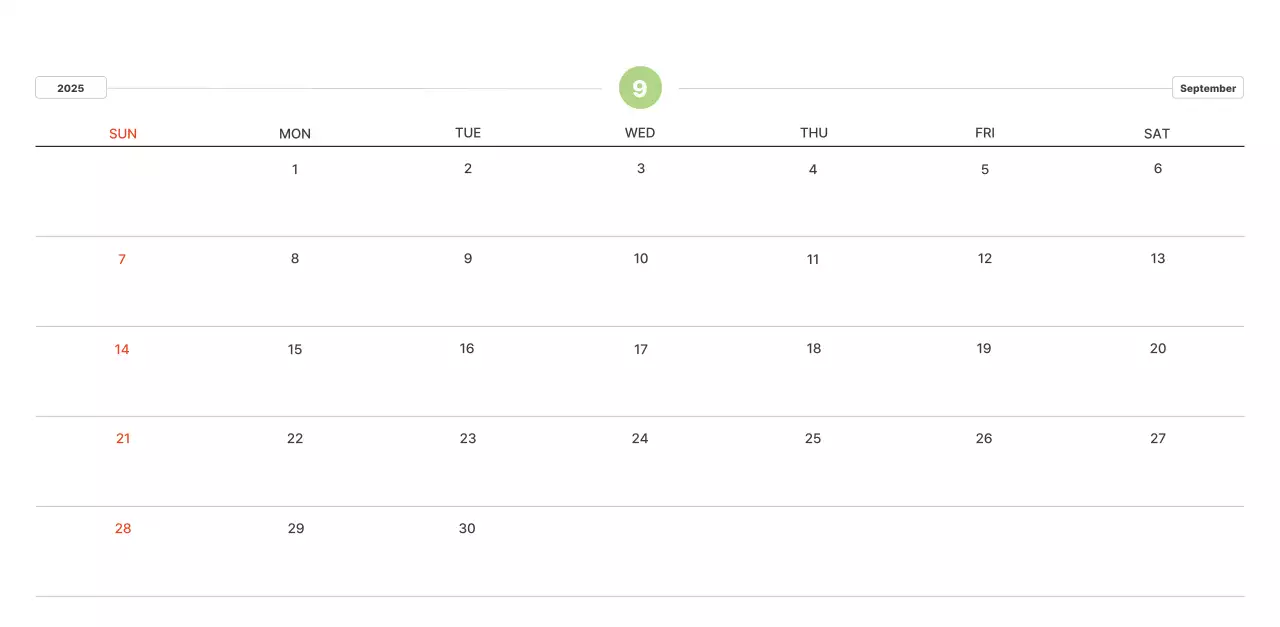Open the September month selector
Viewport: 1280px width, 627px height.
(x=1207, y=88)
